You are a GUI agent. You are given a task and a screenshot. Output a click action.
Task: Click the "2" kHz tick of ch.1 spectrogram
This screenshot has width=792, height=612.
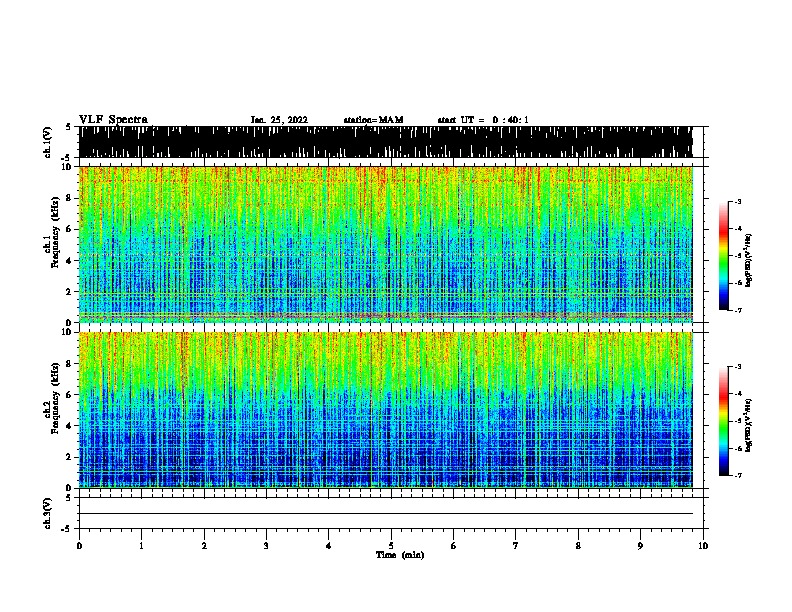[69, 292]
